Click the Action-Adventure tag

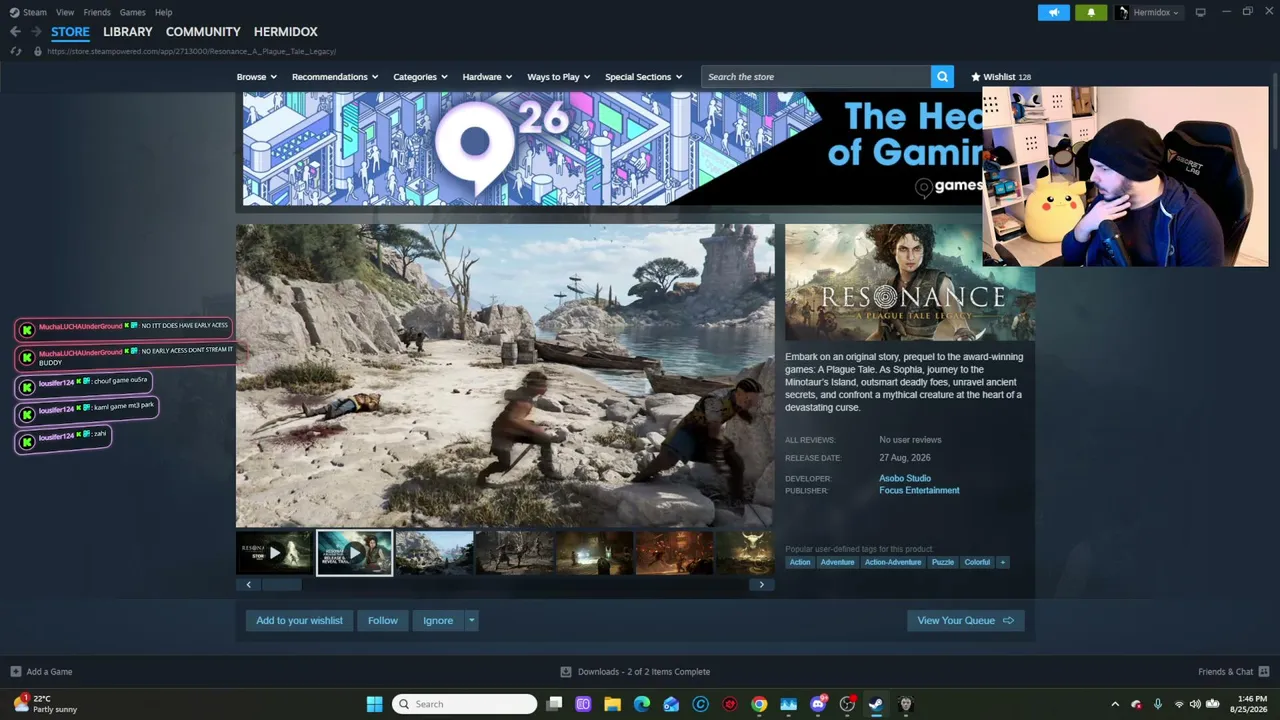893,562
